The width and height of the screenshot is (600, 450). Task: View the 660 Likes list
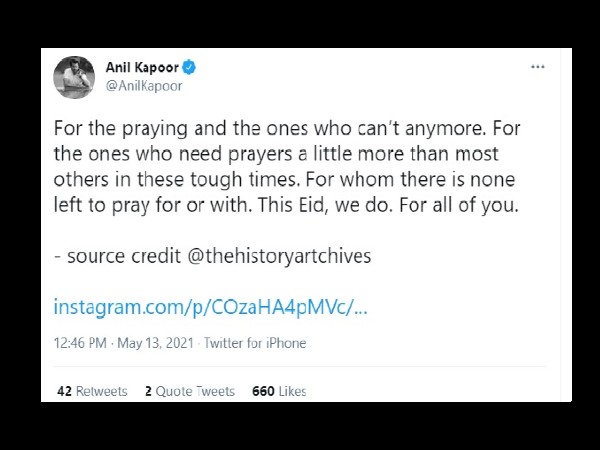(279, 391)
